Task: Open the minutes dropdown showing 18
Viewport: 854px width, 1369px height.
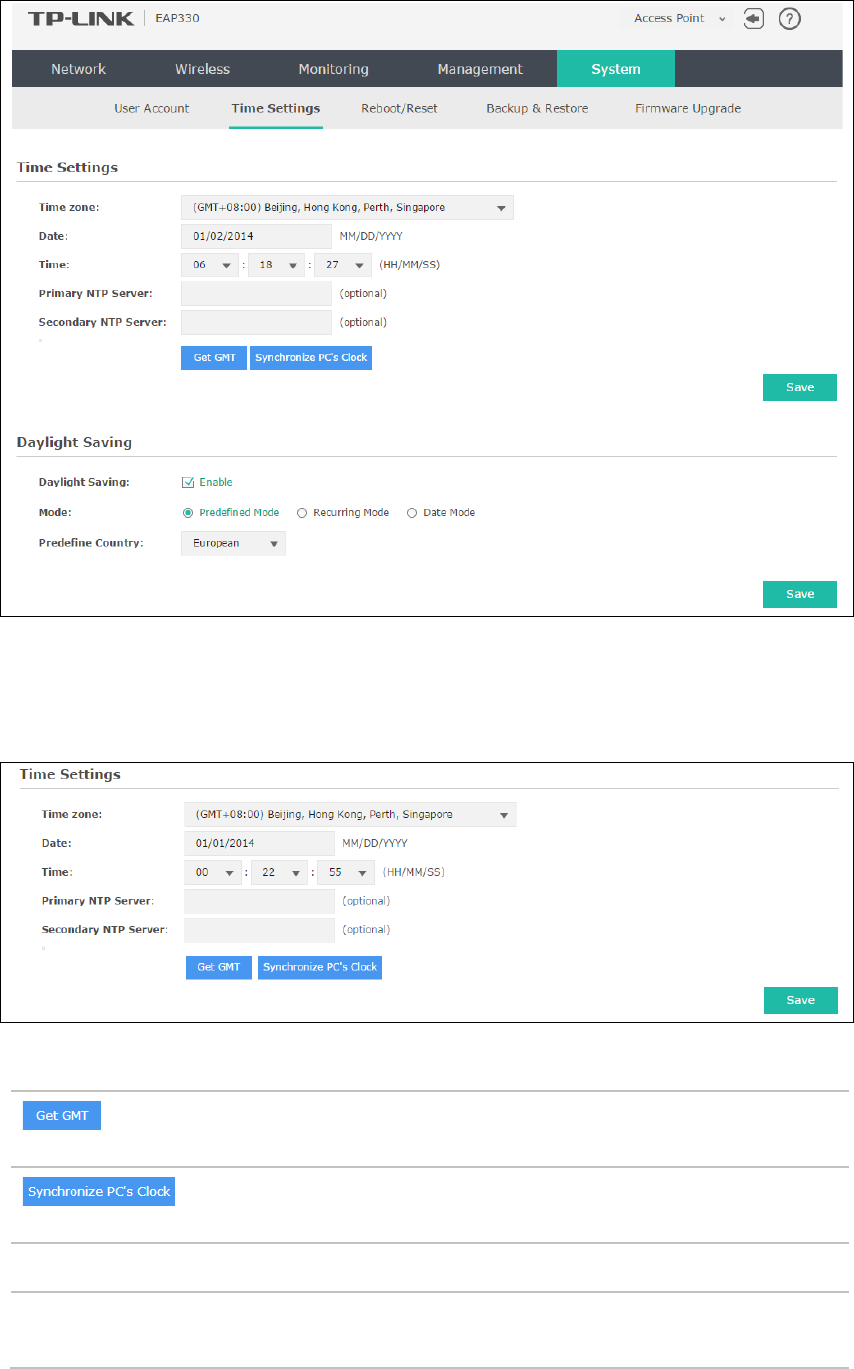Action: point(276,265)
